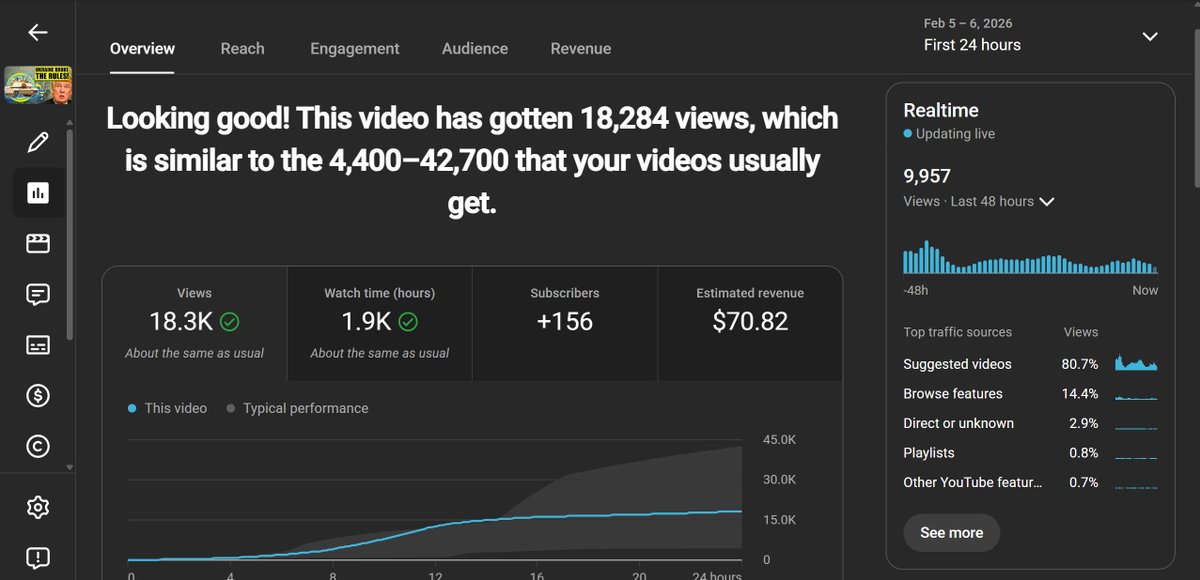Expand the sidebar with the bottom chevron
The width and height of the screenshot is (1200, 580).
(69, 465)
